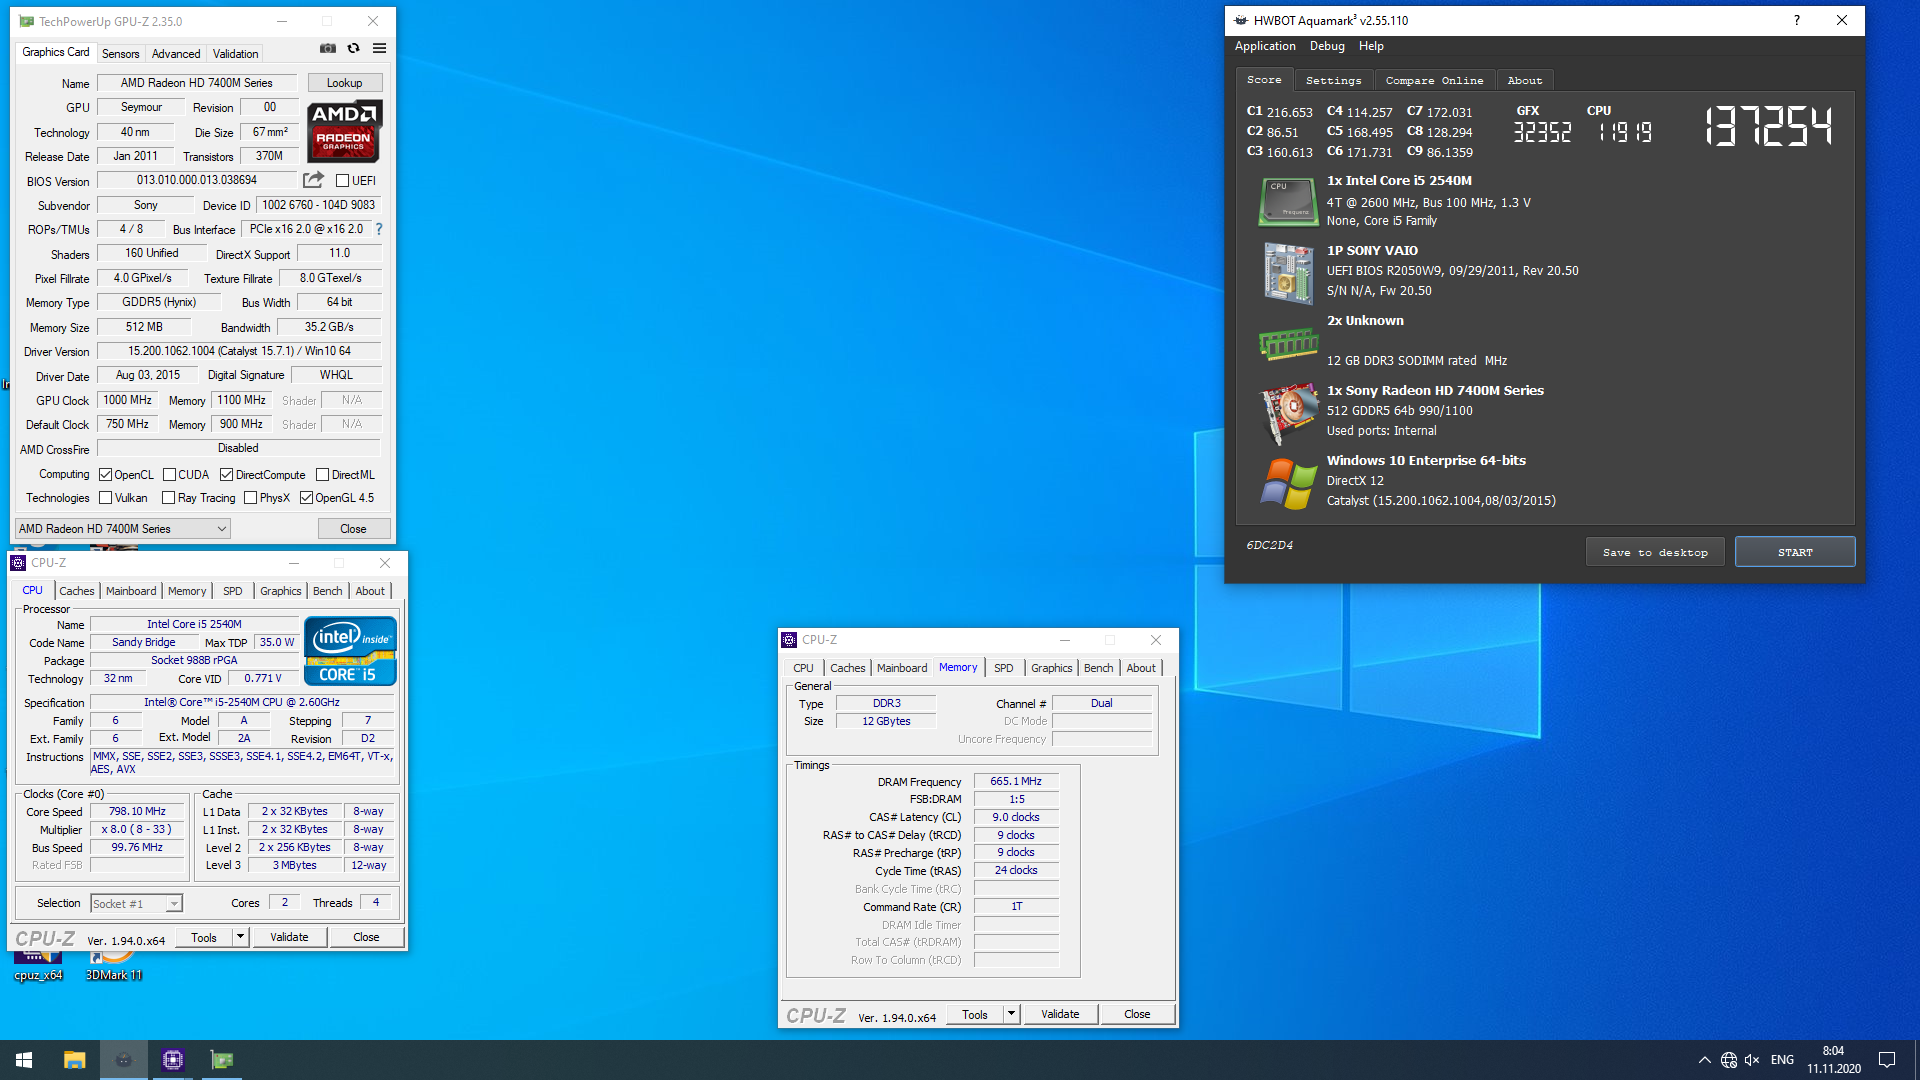Open the Validation tab in GPU-Z
1920x1080 pixels.
[x=235, y=54]
